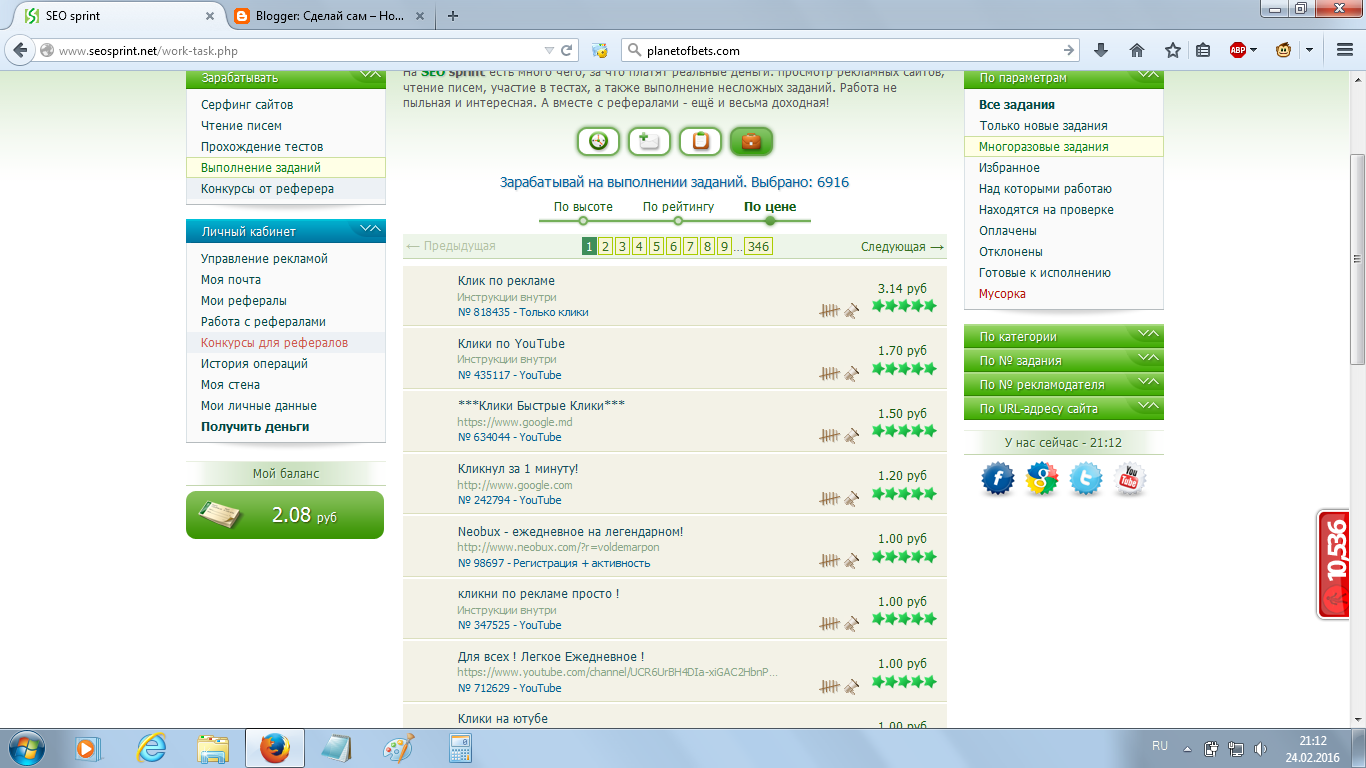The width and height of the screenshot is (1366, 768).
Task: Click the search go arrow in search box
Action: (x=1069, y=50)
